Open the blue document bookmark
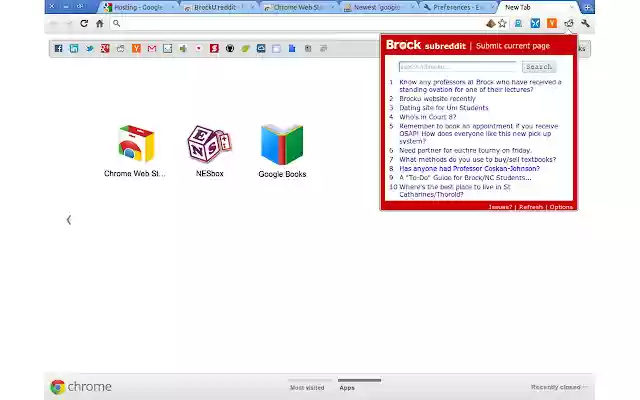The height and width of the screenshot is (400, 640). 292,49
